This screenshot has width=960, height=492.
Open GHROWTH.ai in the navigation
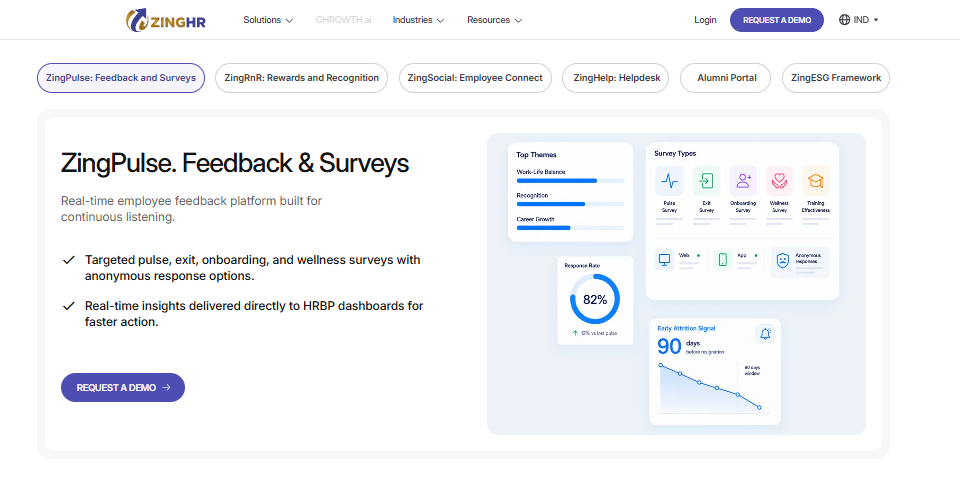coord(343,20)
